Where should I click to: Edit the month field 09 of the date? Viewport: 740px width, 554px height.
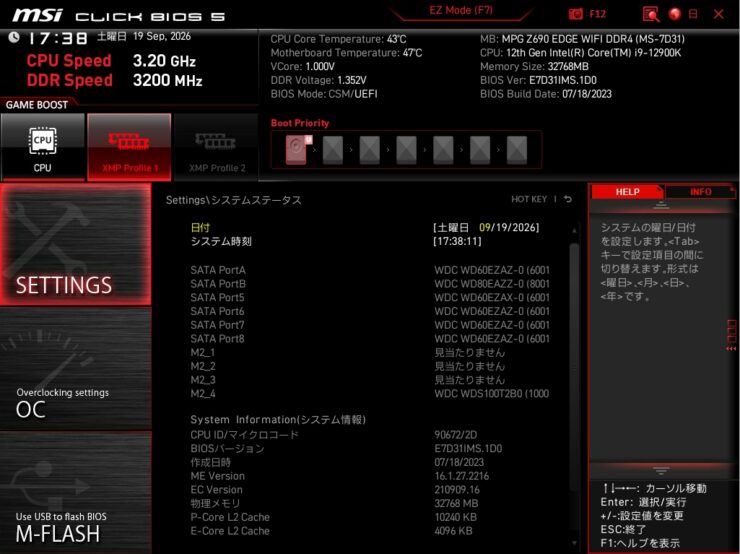tap(485, 227)
